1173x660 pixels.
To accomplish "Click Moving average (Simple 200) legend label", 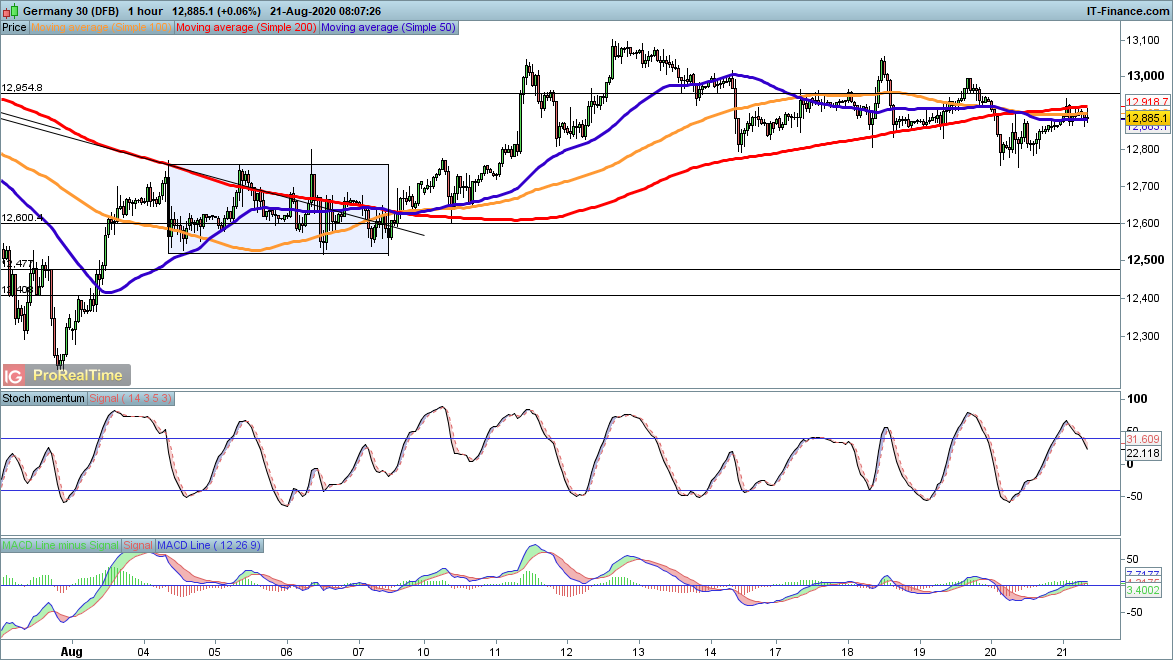I will coord(246,28).
